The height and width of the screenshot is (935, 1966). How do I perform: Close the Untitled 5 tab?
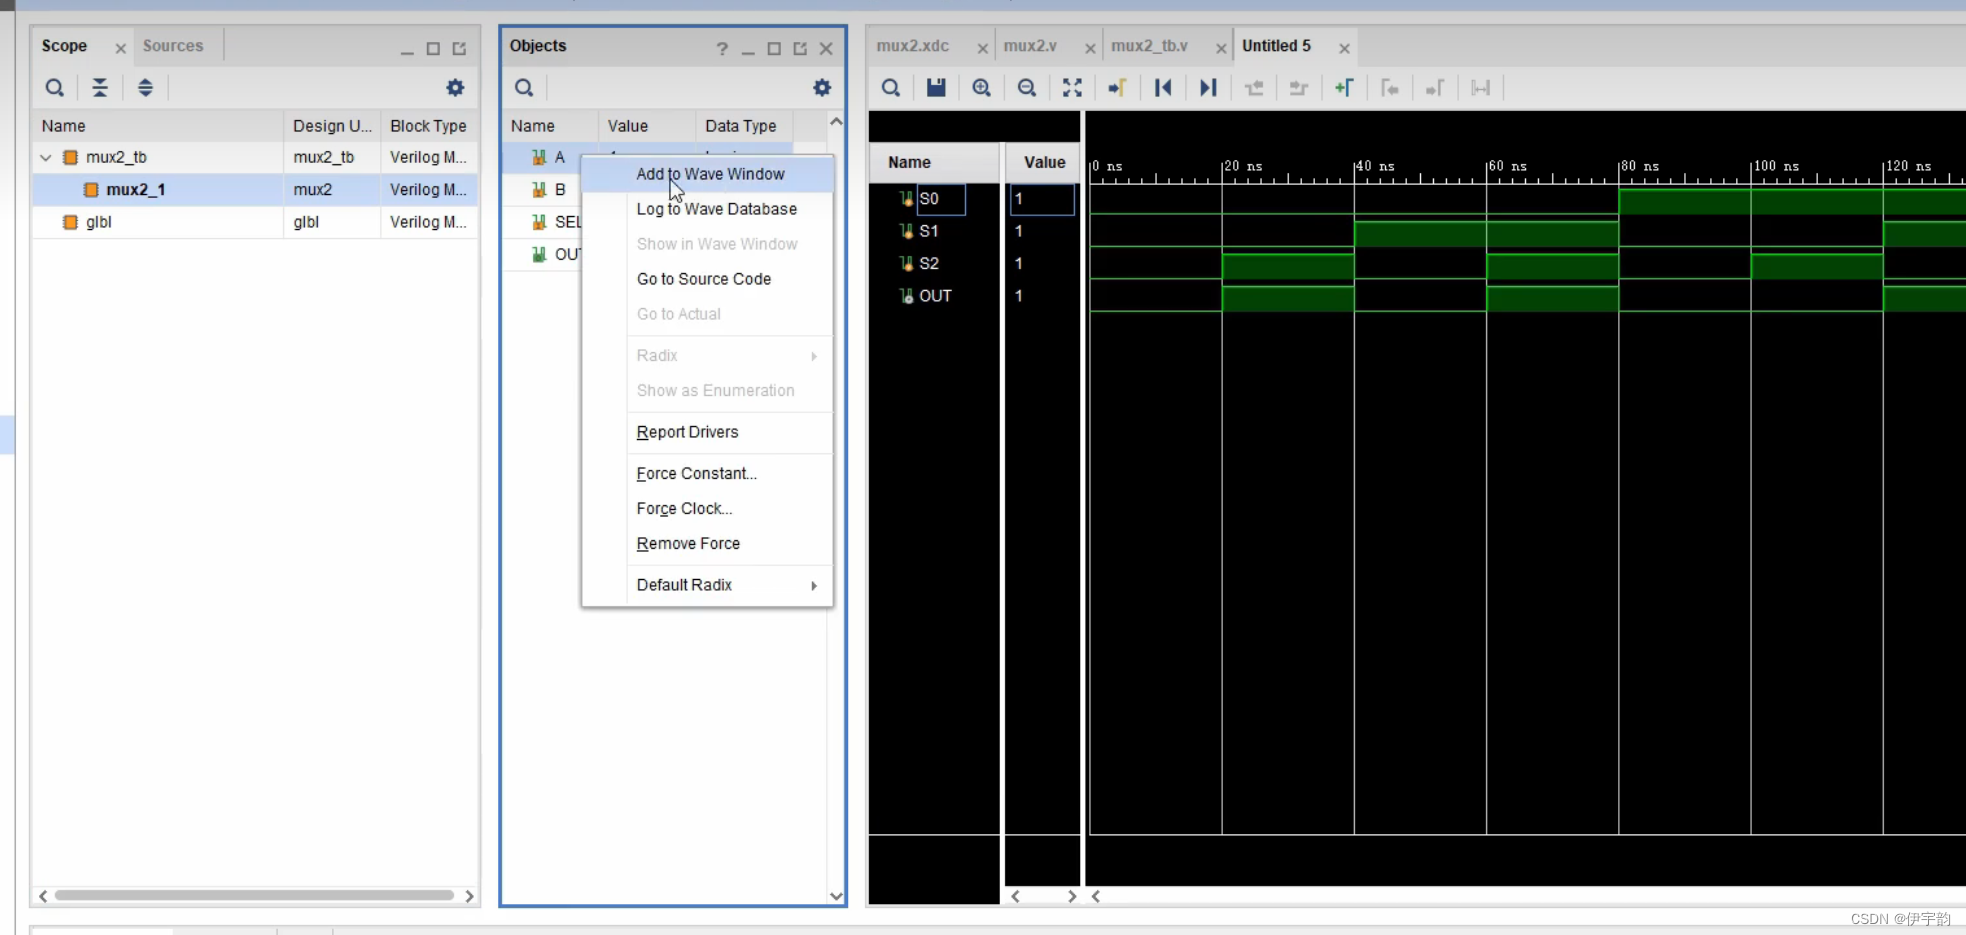click(x=1344, y=48)
